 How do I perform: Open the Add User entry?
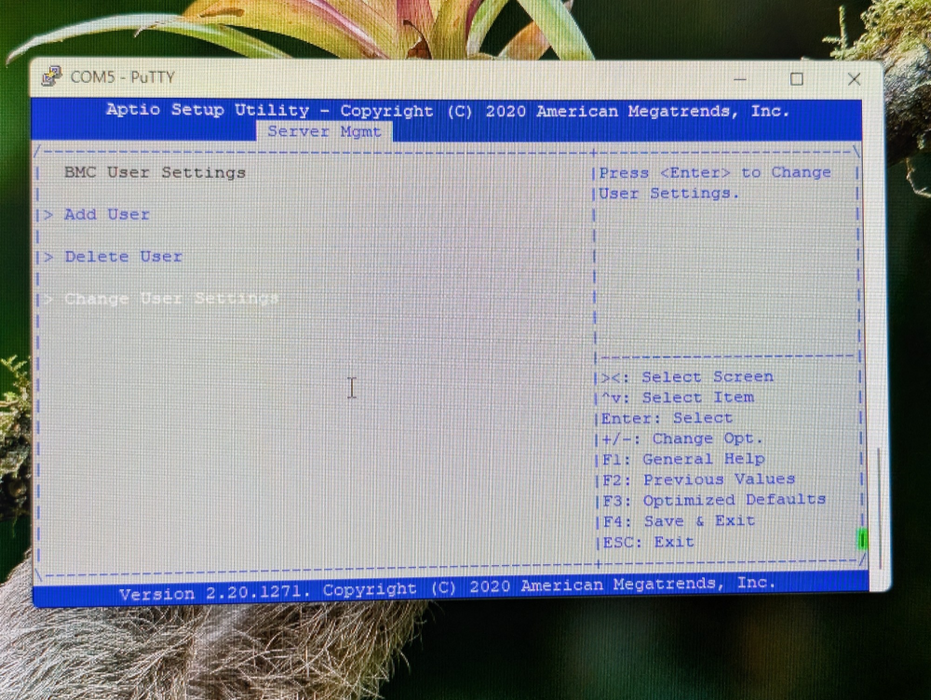click(x=107, y=215)
